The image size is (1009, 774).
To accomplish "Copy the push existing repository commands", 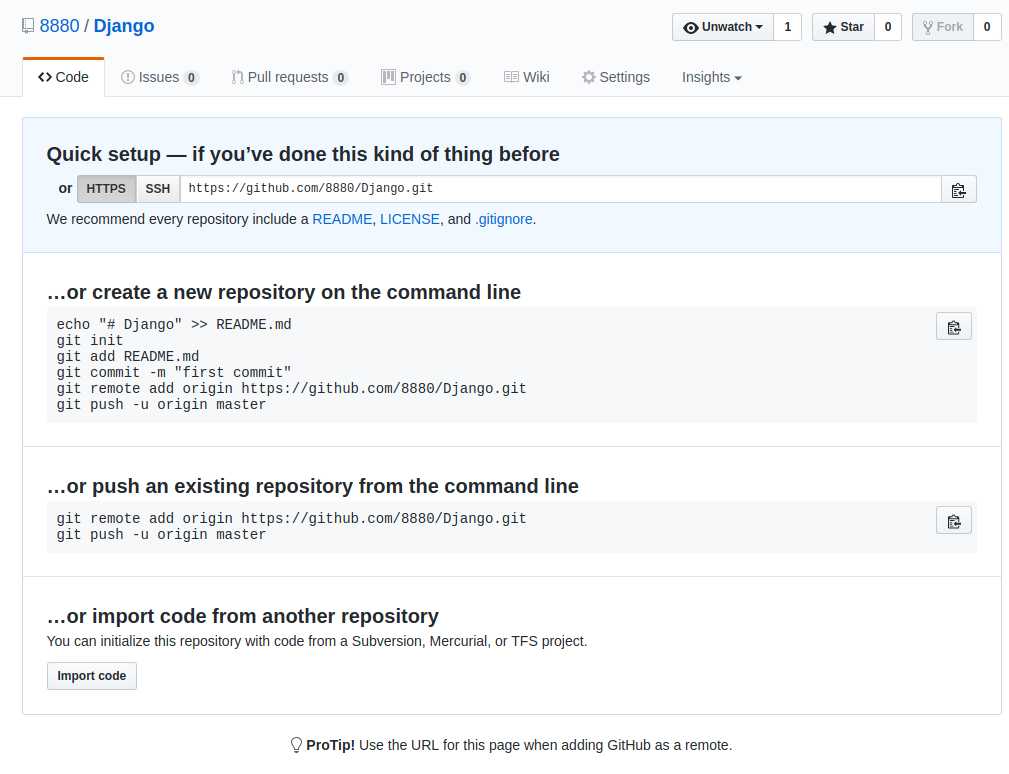I will pyautogui.click(x=954, y=521).
